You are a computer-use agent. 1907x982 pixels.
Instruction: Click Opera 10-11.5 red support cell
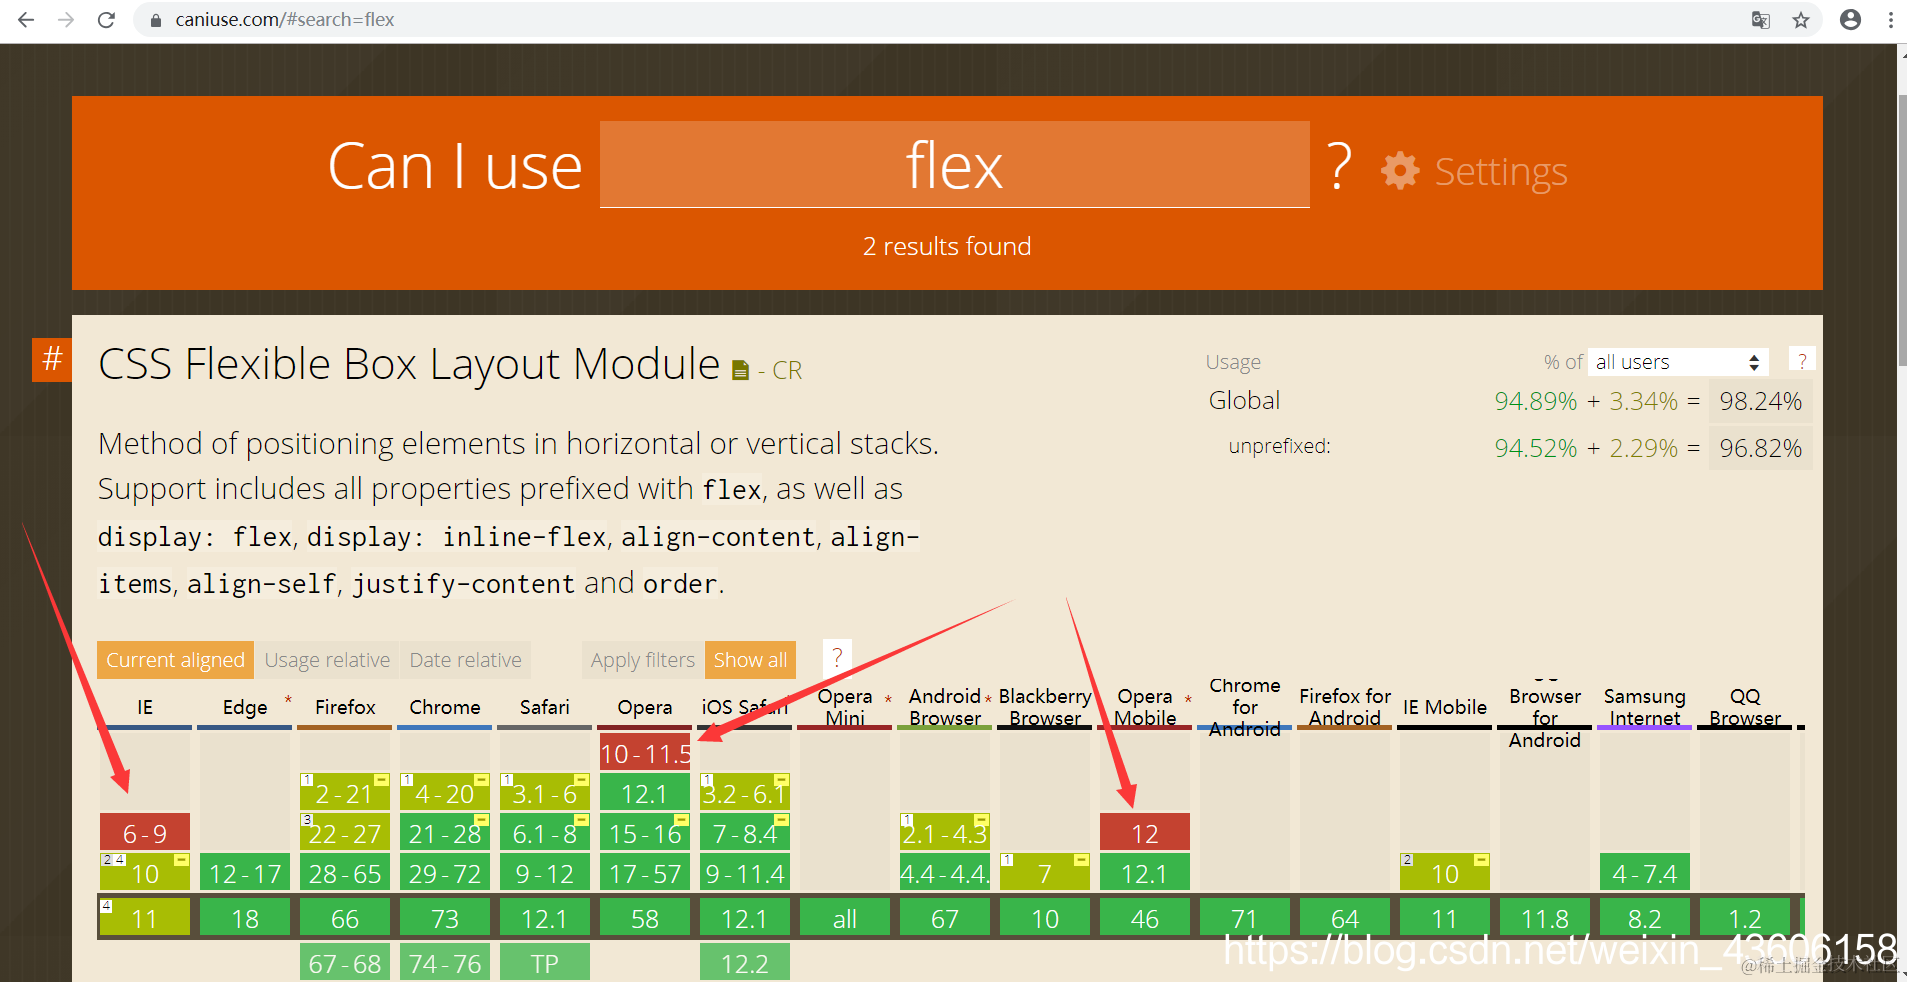pyautogui.click(x=645, y=752)
